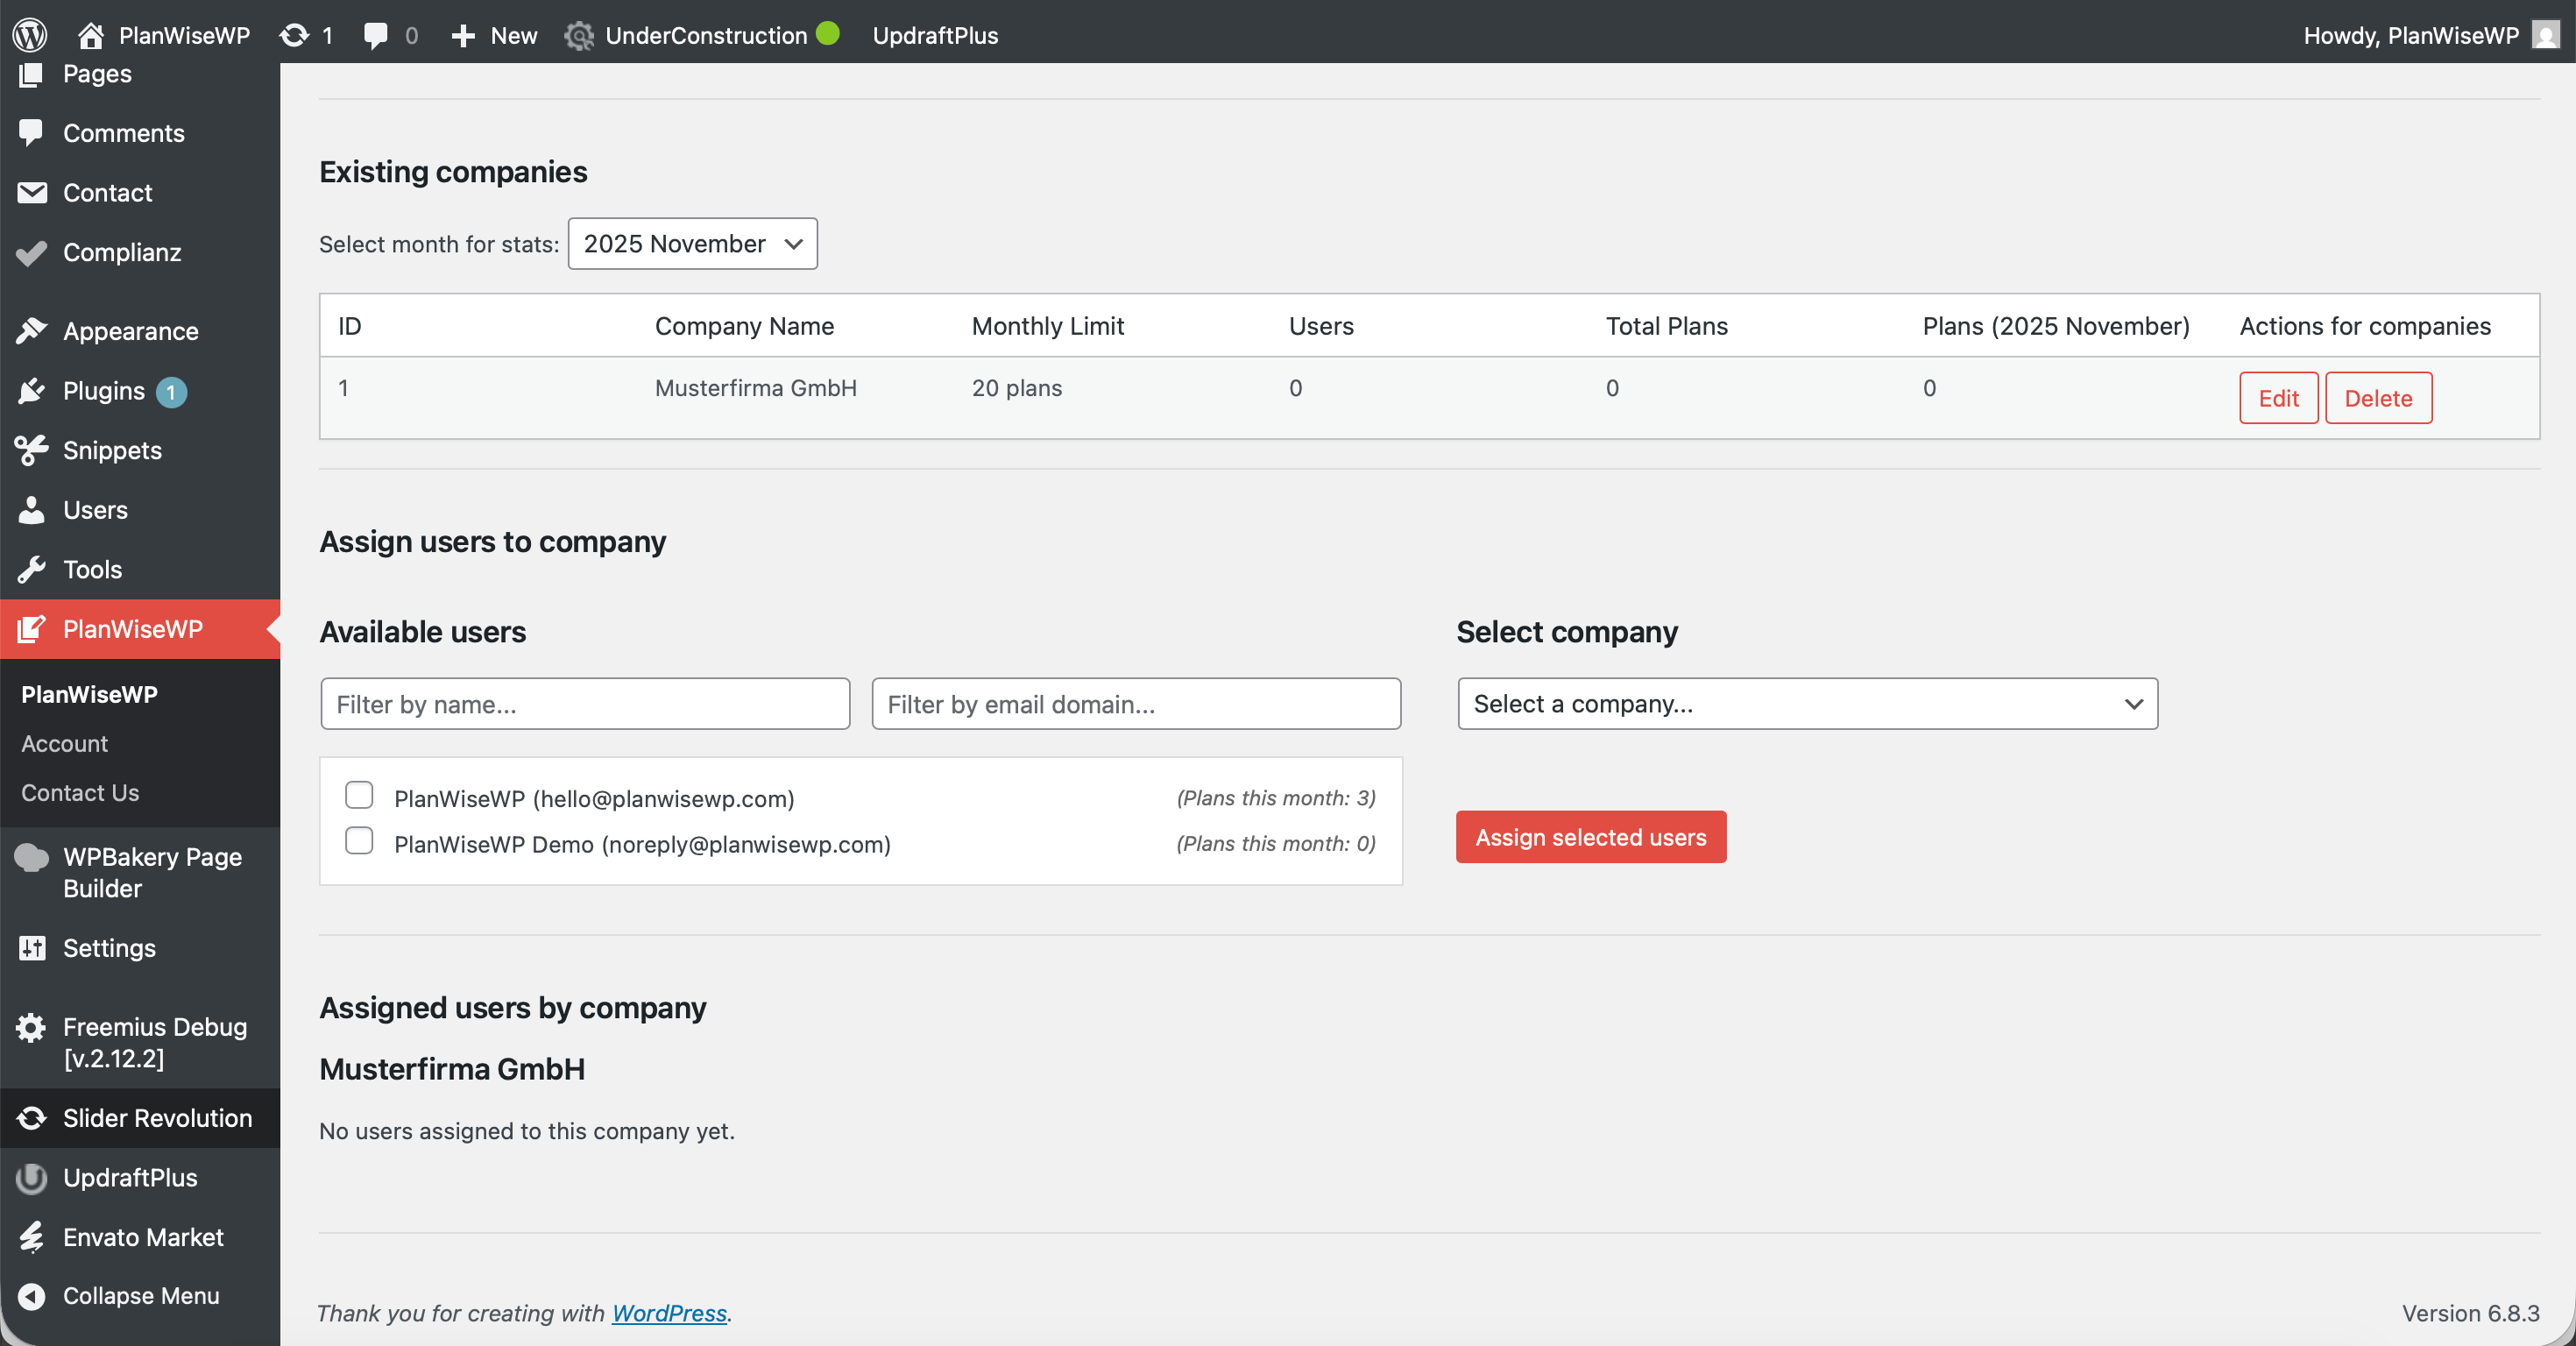
Task: Open the comments bubble in the top bar
Action: tap(377, 35)
